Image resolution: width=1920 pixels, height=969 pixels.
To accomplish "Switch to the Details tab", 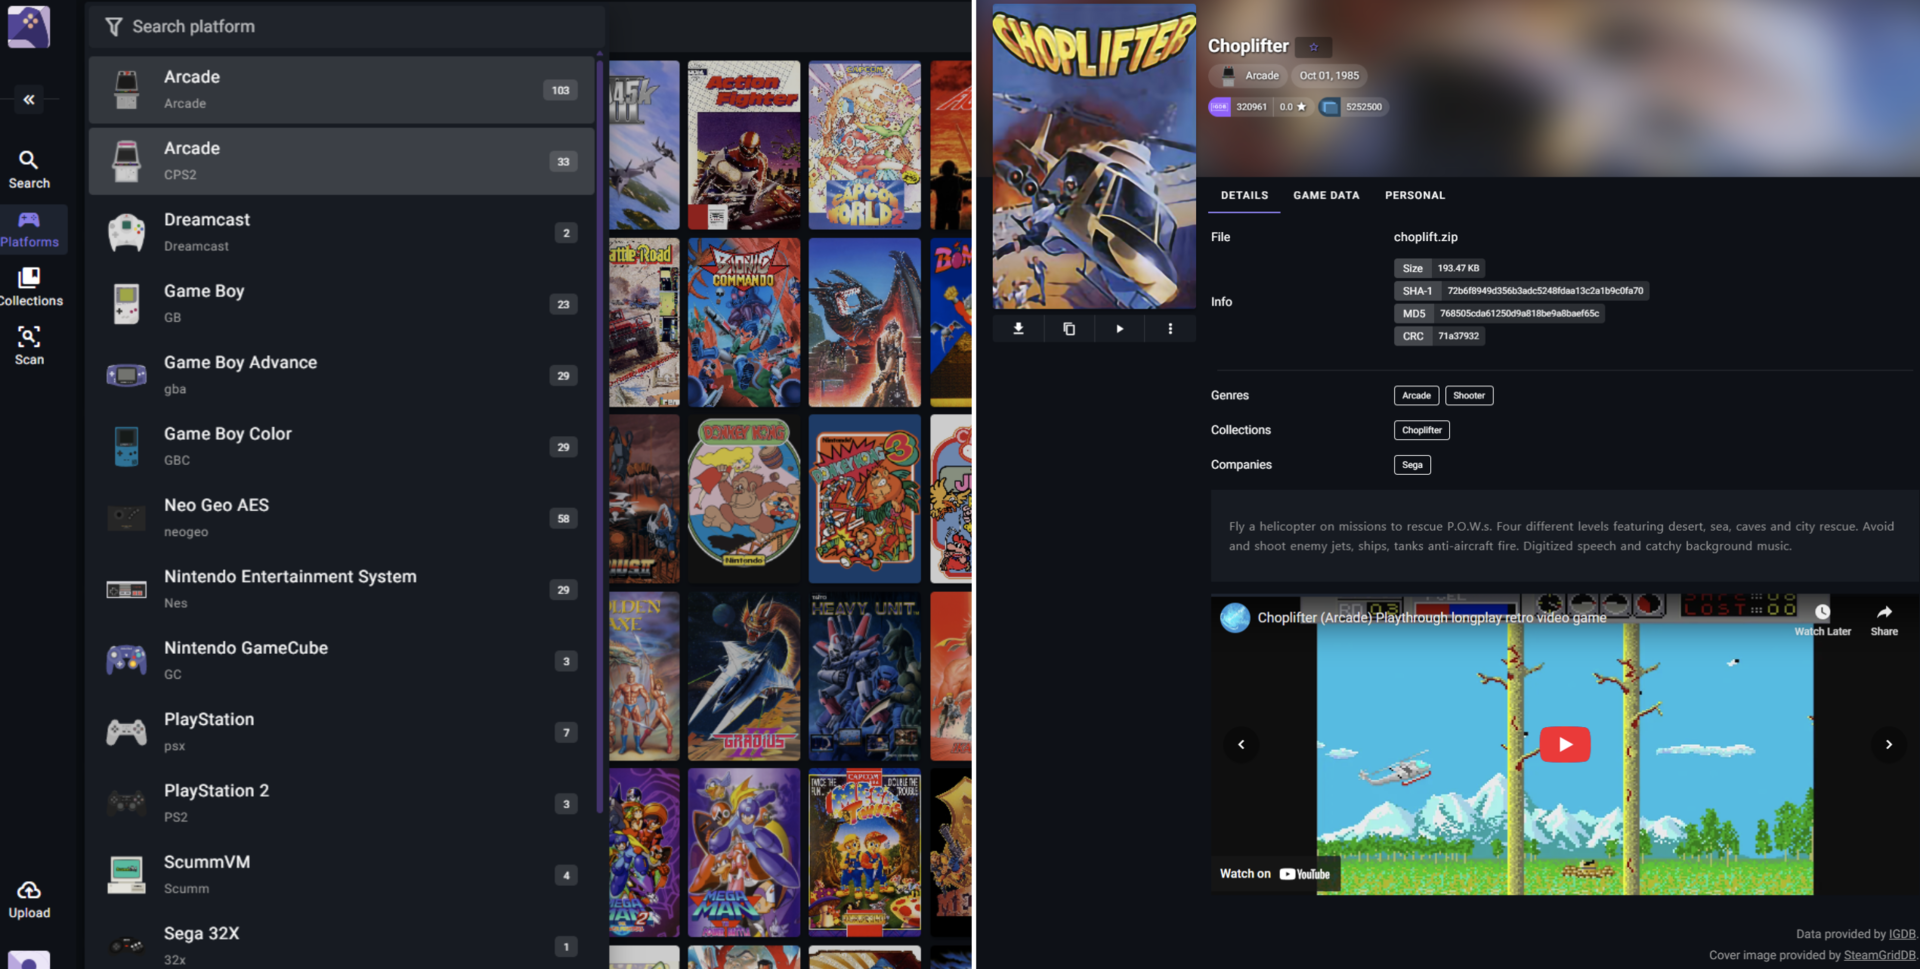I will [1244, 195].
